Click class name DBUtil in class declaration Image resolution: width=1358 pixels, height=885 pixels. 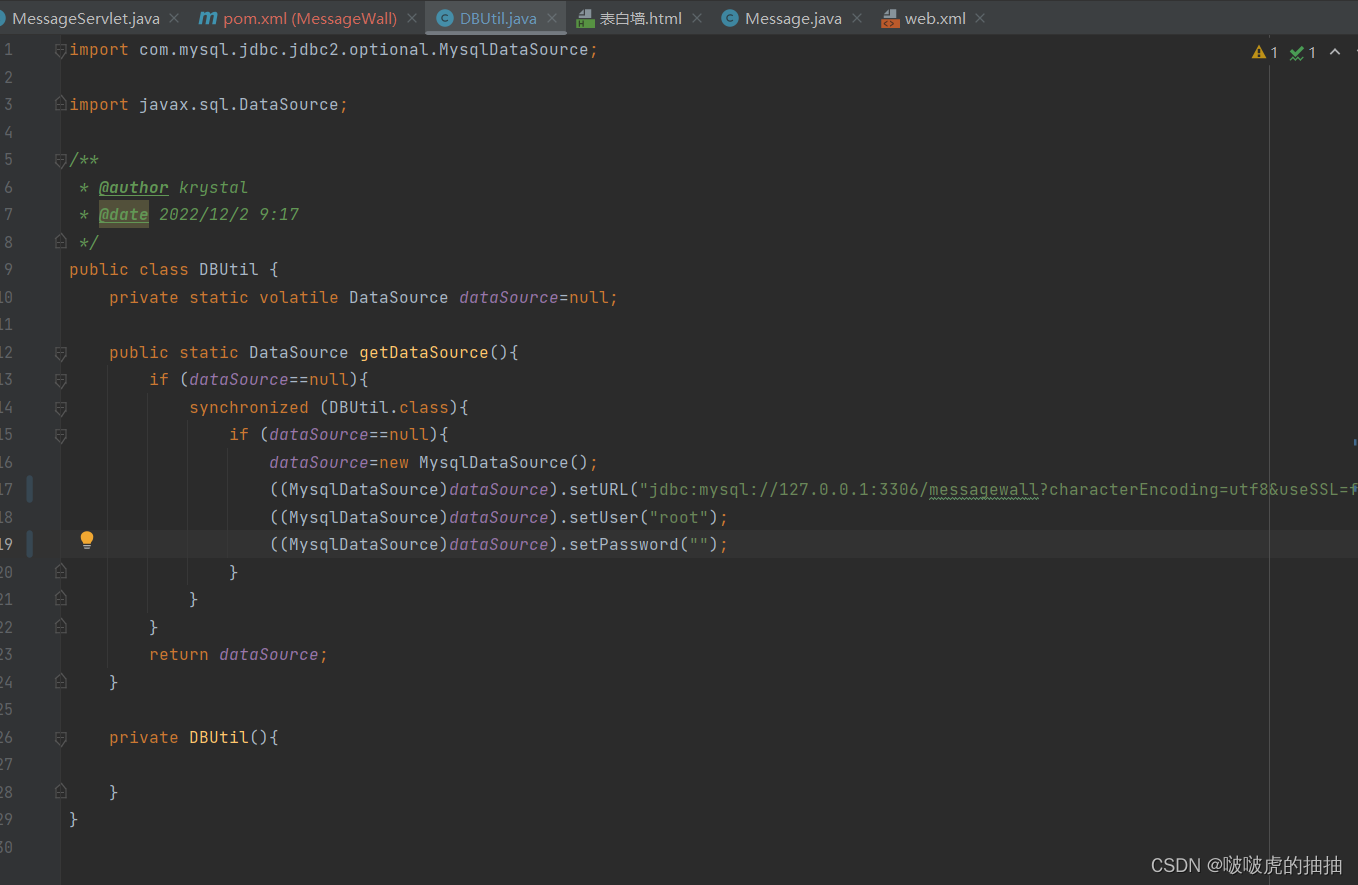pyautogui.click(x=229, y=269)
